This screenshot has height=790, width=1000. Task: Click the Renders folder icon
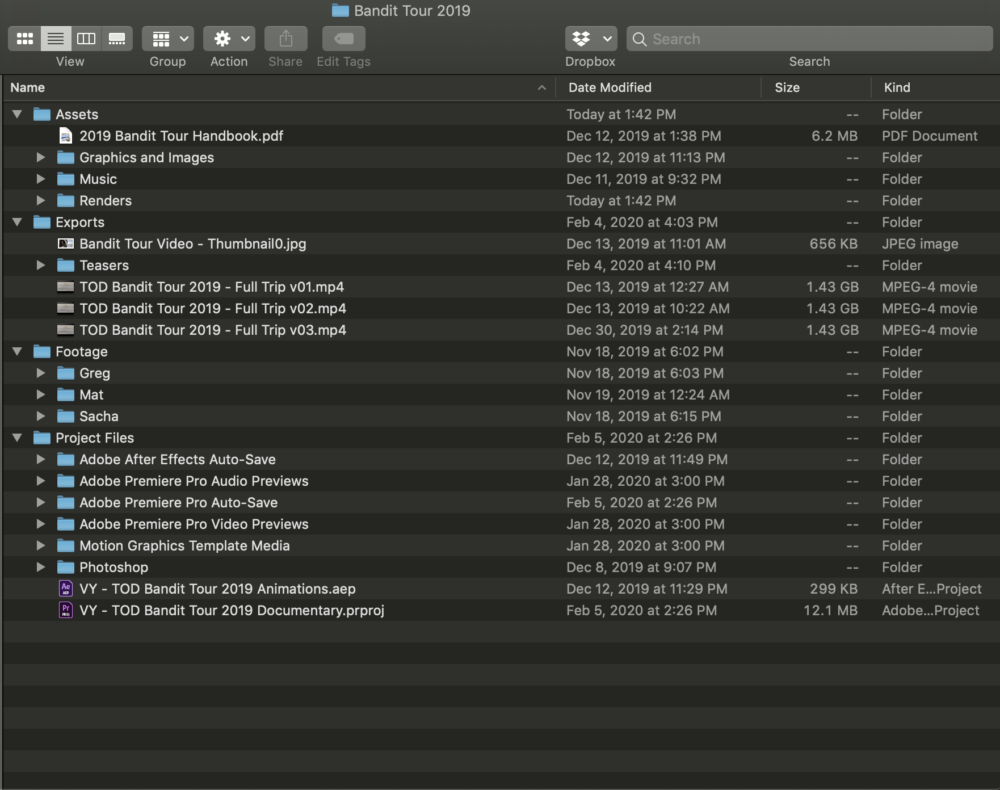coord(65,200)
